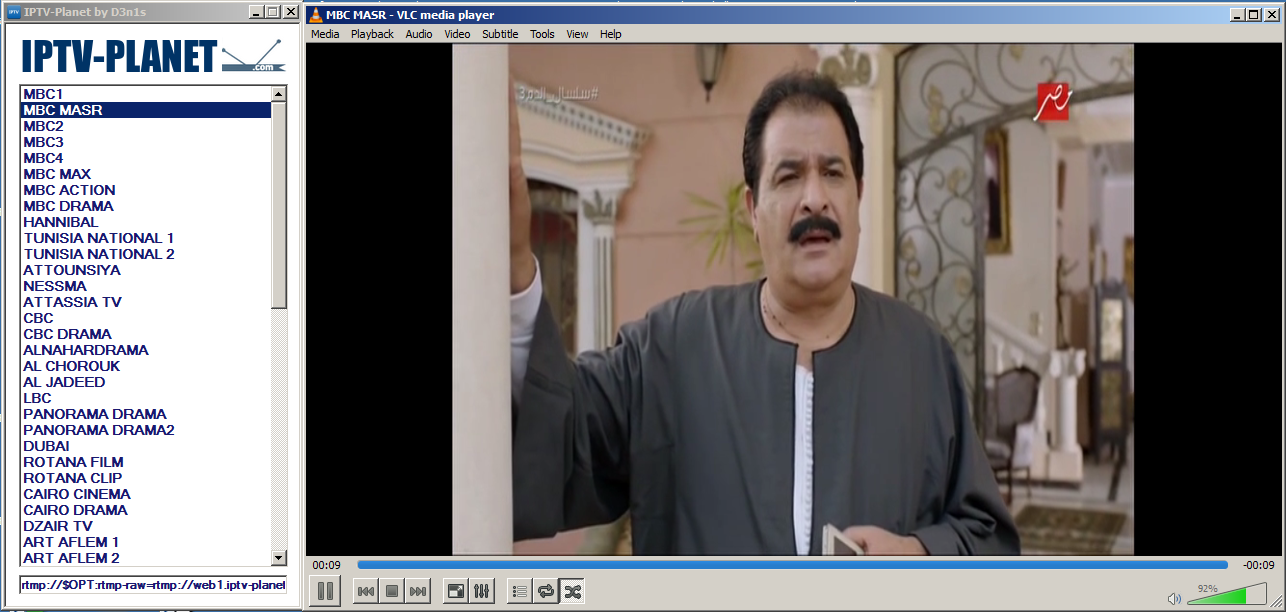Viewport: 1286px width, 612px height.
Task: Pause playback in VLC
Action: (x=325, y=591)
